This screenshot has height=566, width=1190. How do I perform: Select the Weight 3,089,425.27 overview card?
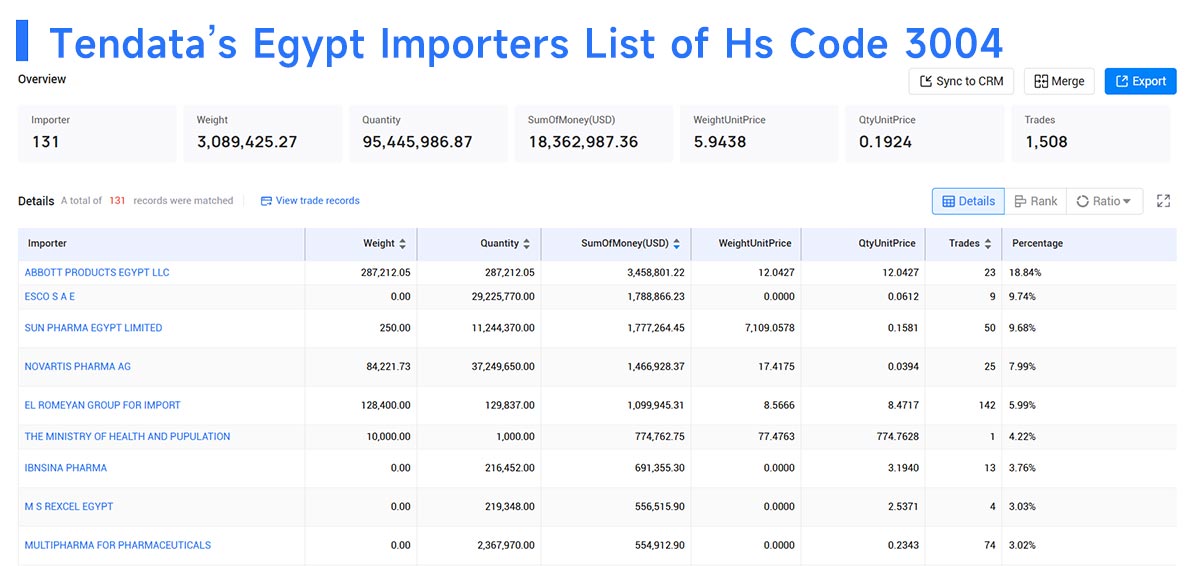263,134
